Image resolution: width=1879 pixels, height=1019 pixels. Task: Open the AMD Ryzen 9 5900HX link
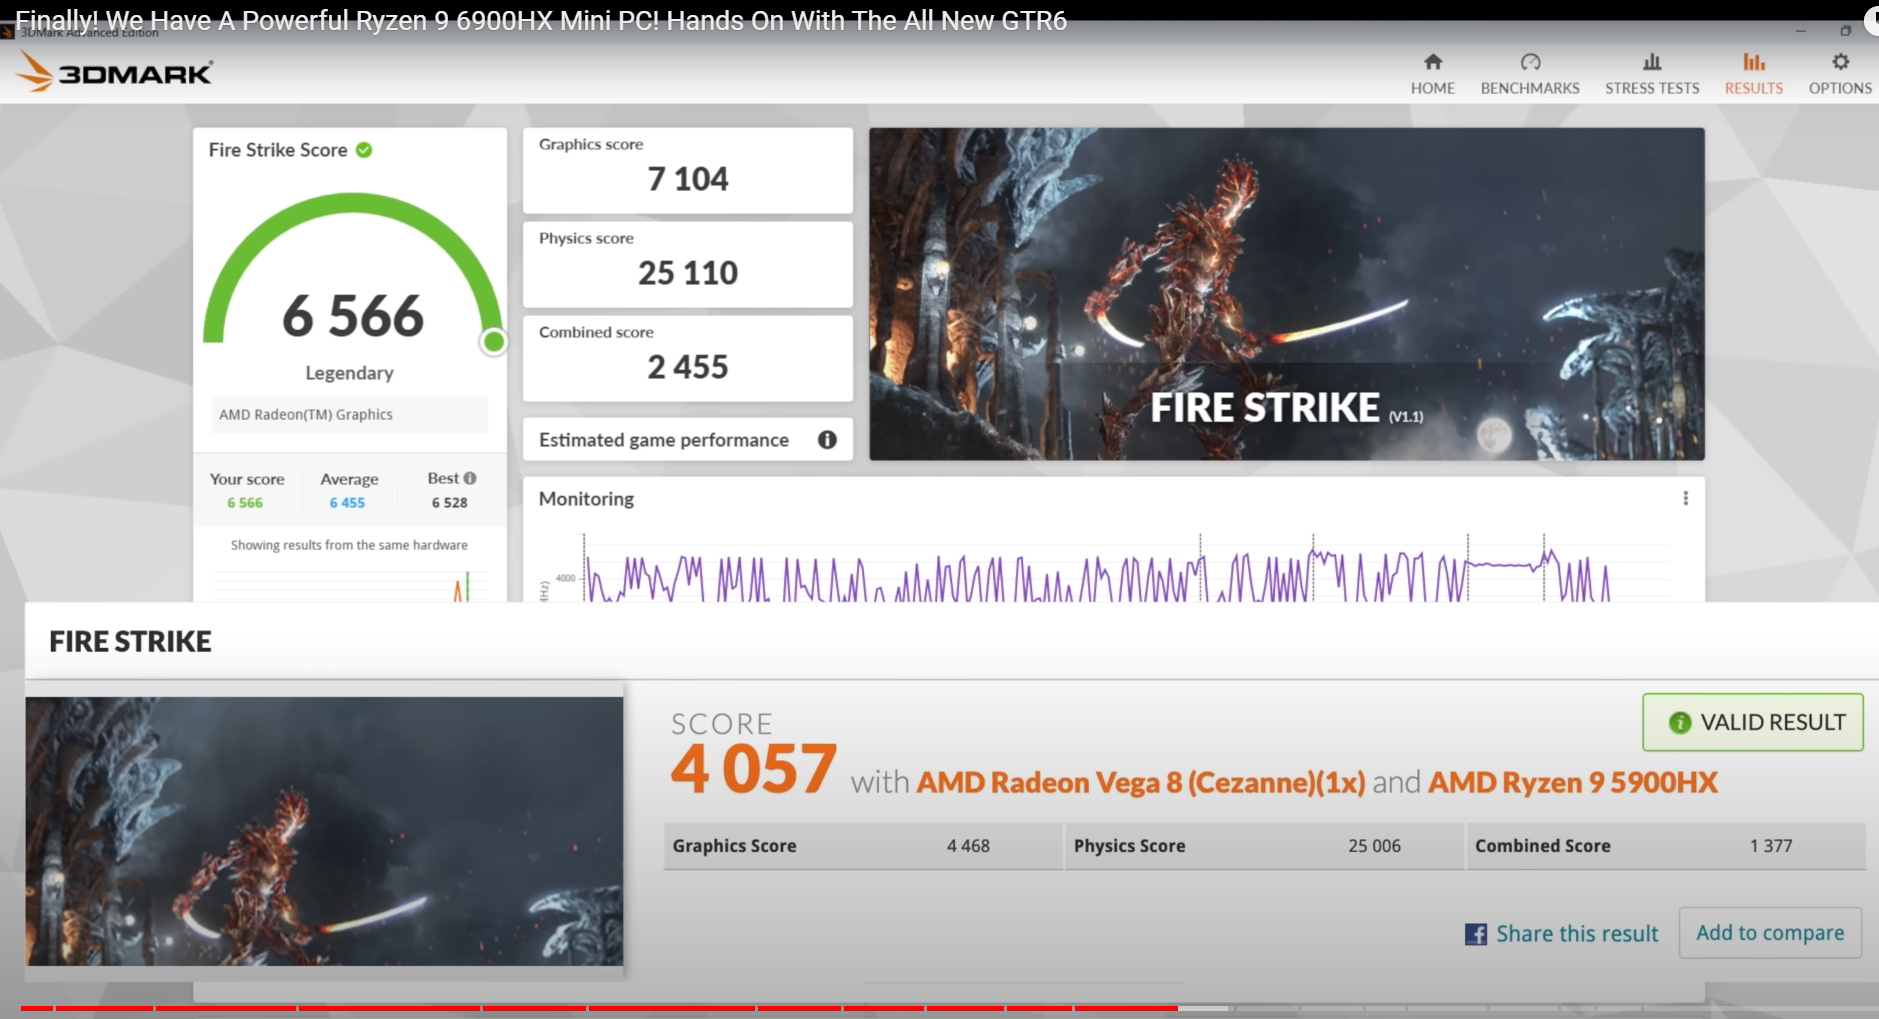tap(1573, 782)
